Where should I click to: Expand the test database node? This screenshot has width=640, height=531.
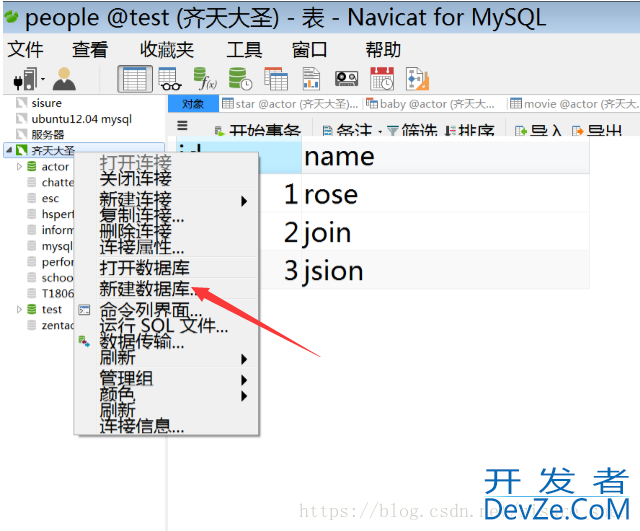point(19,309)
